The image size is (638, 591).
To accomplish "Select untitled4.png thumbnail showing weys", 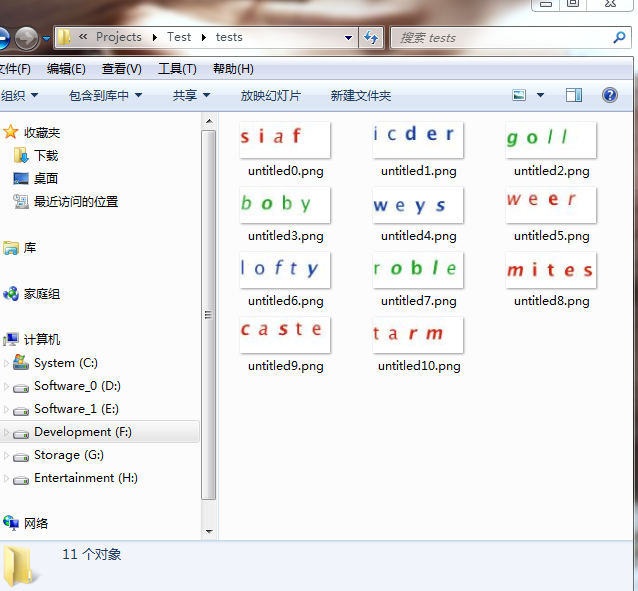I will click(x=418, y=205).
